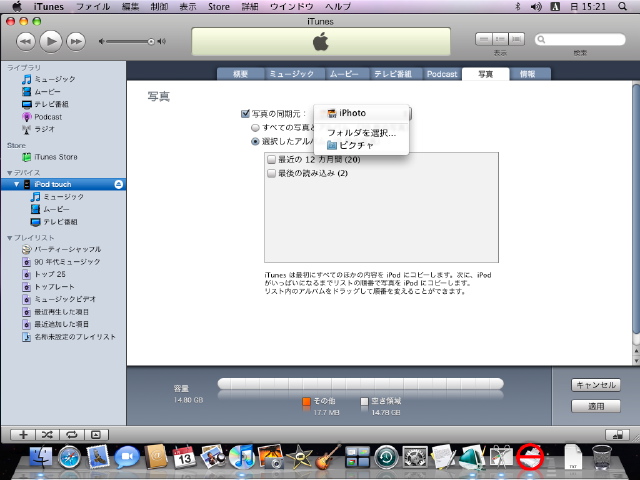Image resolution: width=640 pixels, height=480 pixels.
Task: Select the すべての写真 radio button
Action: point(255,128)
